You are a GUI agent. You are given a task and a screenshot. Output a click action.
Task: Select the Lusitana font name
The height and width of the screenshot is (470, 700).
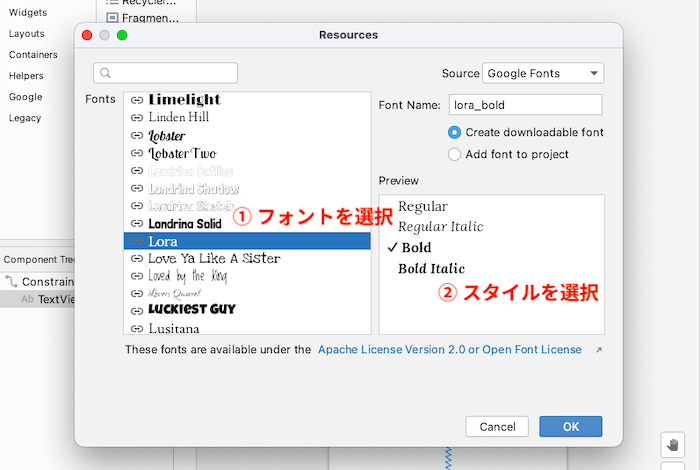click(174, 329)
